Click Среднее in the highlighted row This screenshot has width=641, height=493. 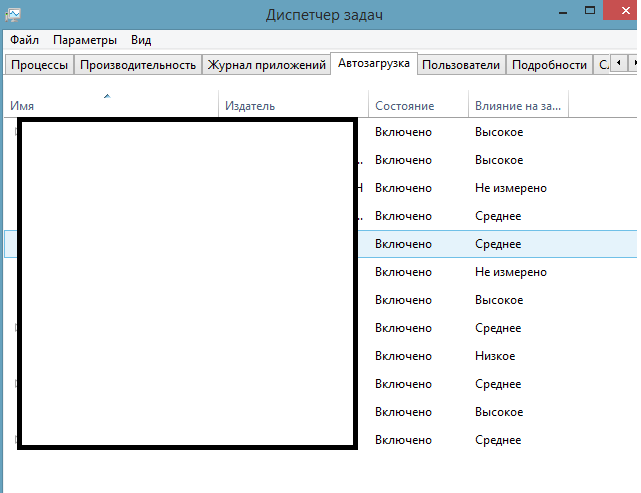coord(498,244)
